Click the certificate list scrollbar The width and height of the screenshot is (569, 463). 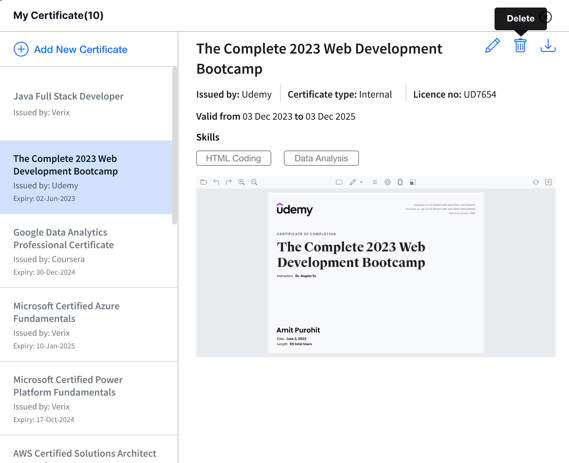[x=175, y=145]
